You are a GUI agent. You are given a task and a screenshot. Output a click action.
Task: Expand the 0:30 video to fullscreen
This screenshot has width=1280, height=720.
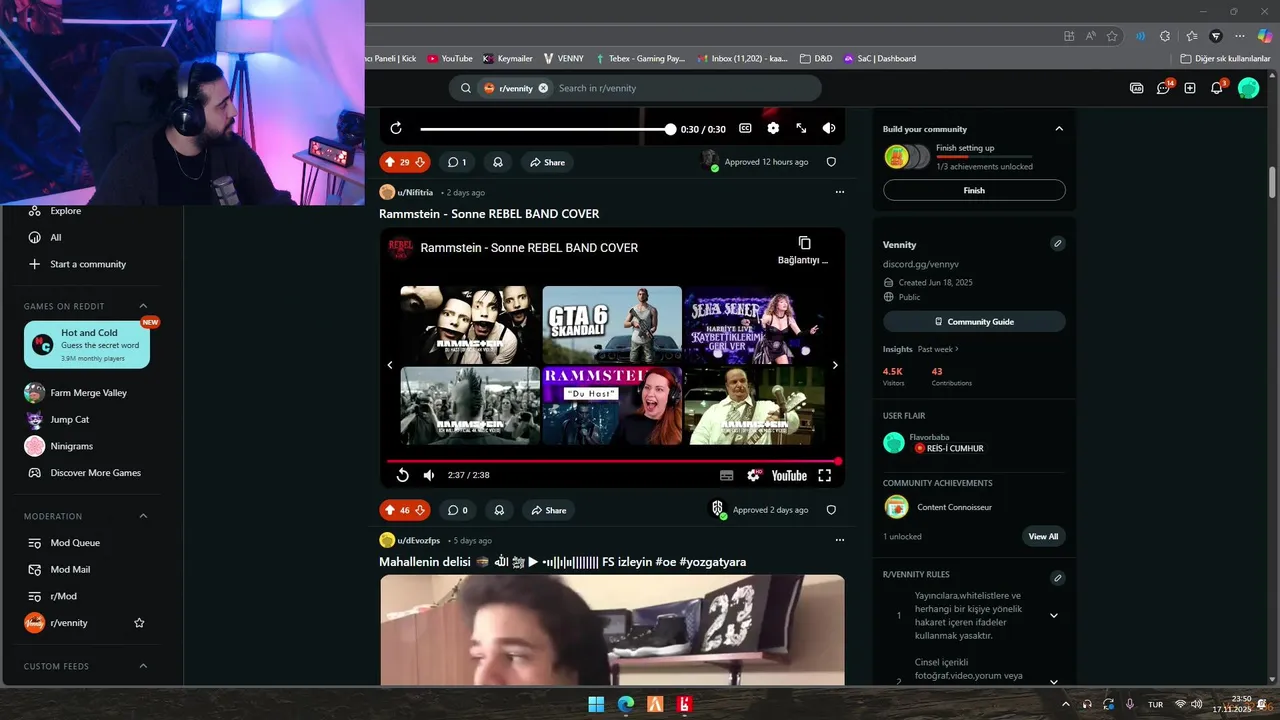point(801,128)
